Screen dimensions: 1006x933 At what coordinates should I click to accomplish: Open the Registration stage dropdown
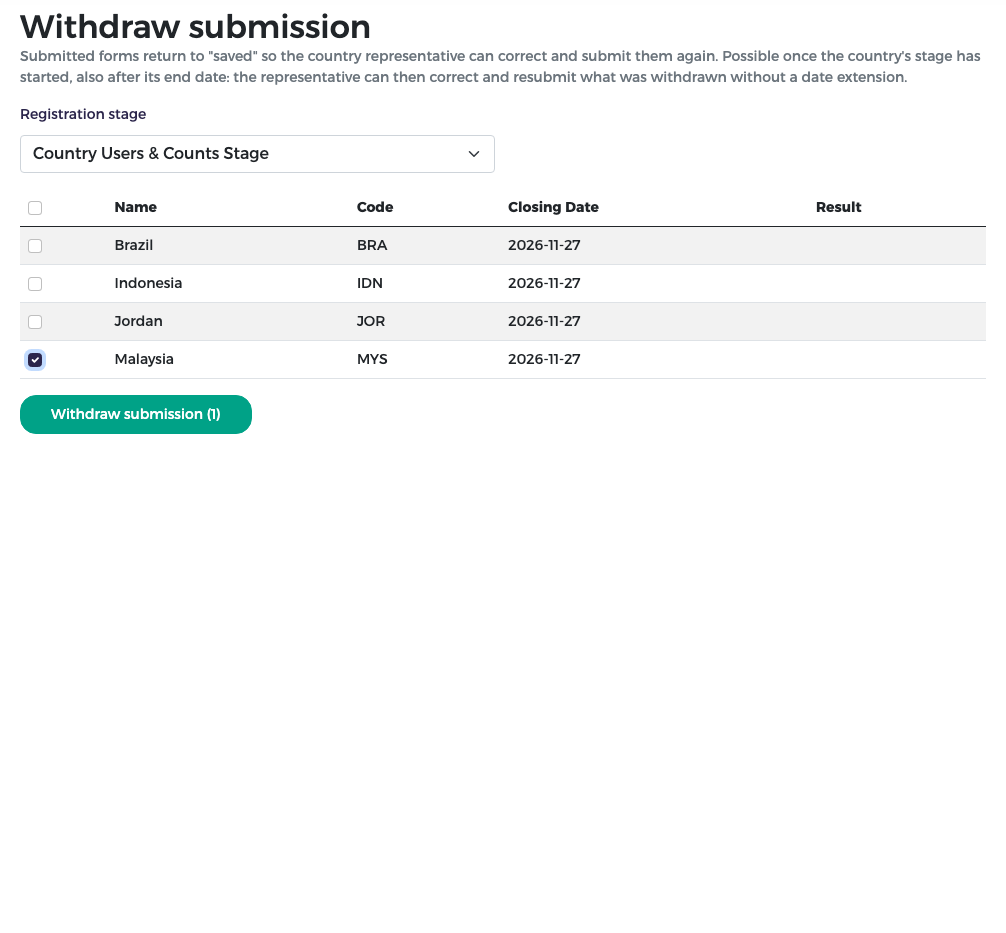(x=257, y=154)
